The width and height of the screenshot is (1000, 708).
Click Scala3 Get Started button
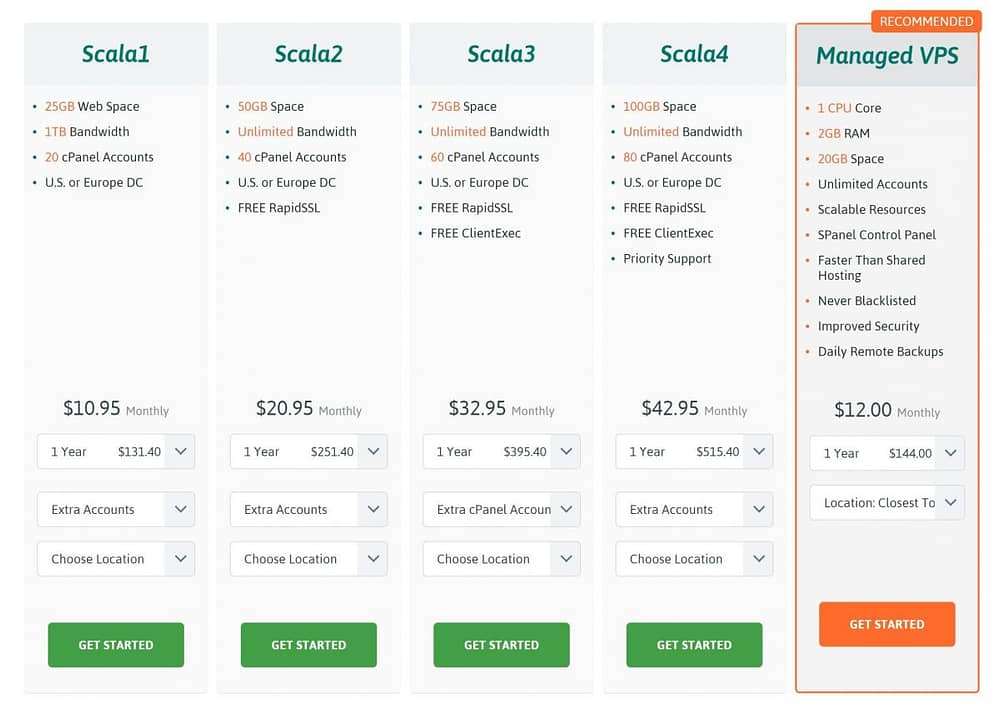pyautogui.click(x=501, y=645)
